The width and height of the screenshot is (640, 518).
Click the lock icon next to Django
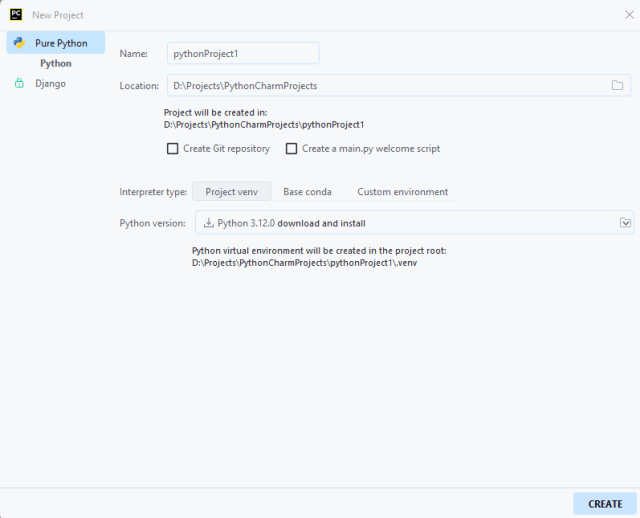pos(19,83)
